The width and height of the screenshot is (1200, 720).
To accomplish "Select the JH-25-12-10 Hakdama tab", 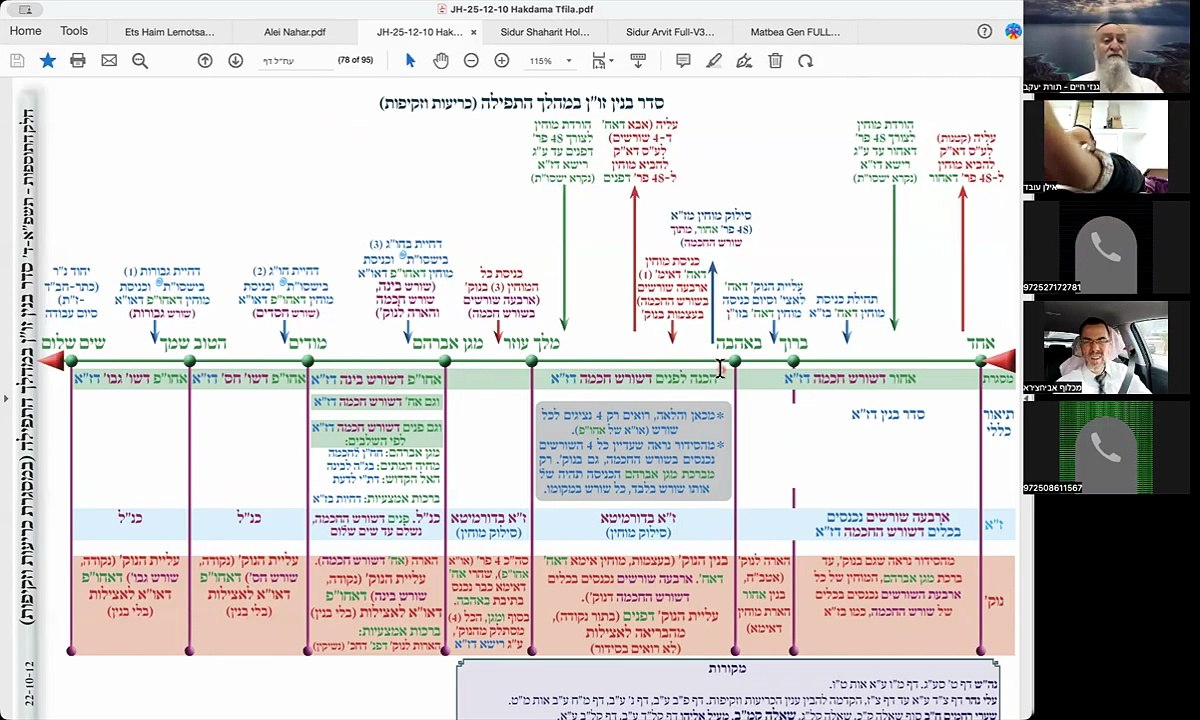I will coord(419,32).
